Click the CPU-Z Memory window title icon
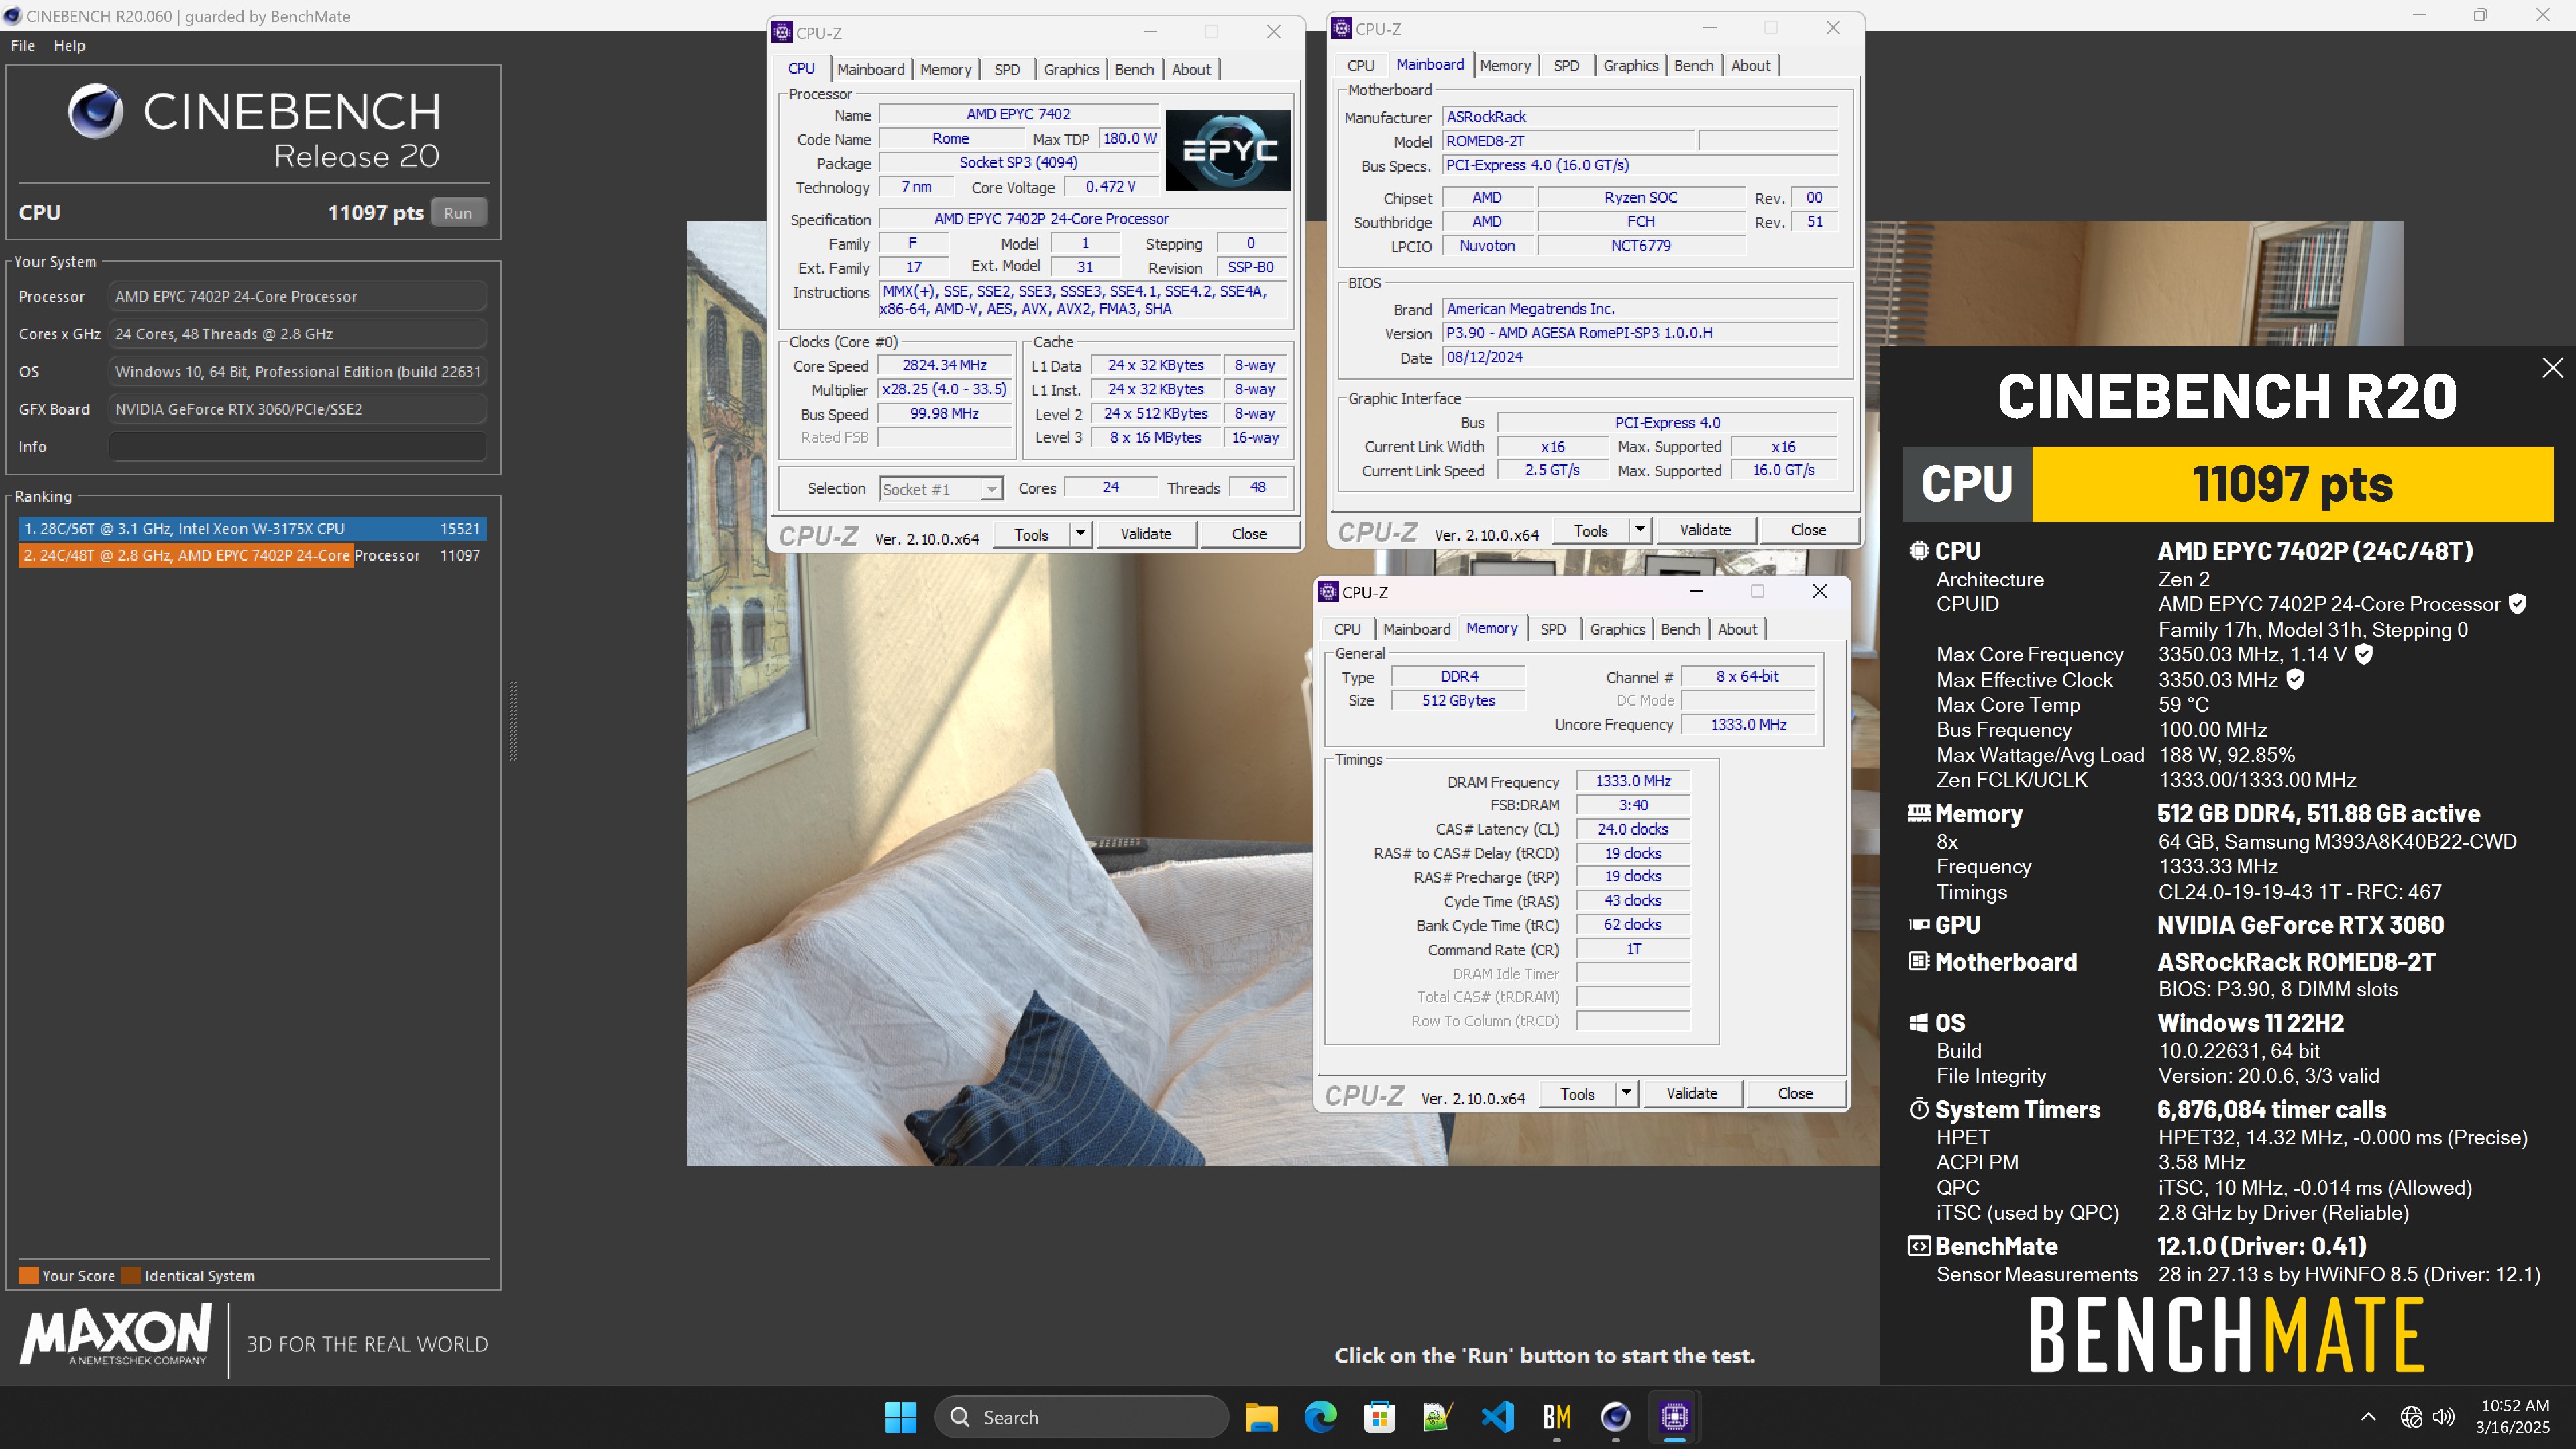Viewport: 2576px width, 1449px height. point(1328,592)
